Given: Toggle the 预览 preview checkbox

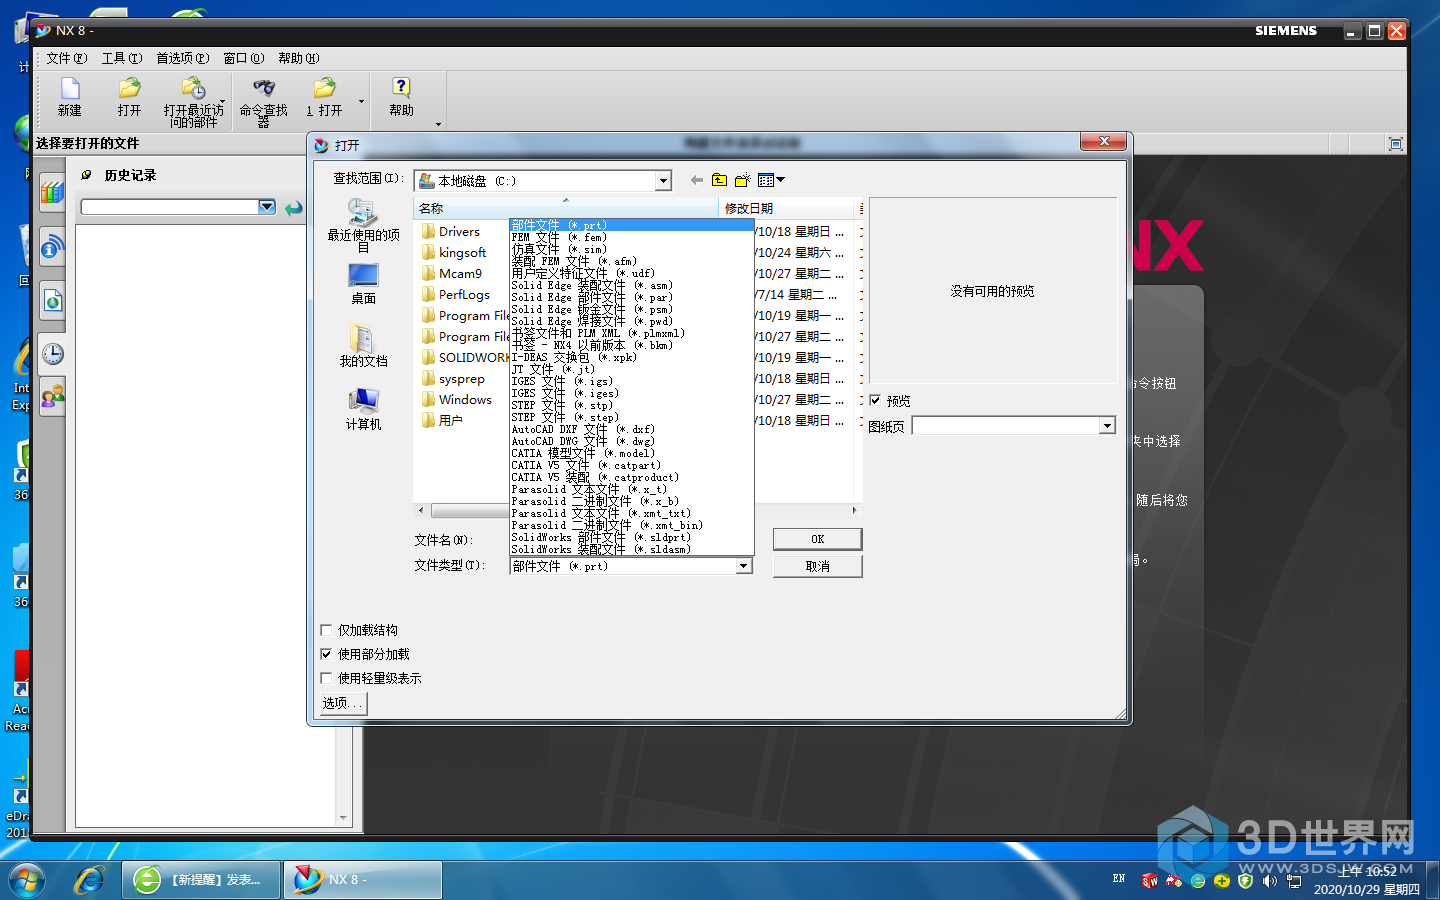Looking at the screenshot, I should tap(875, 400).
